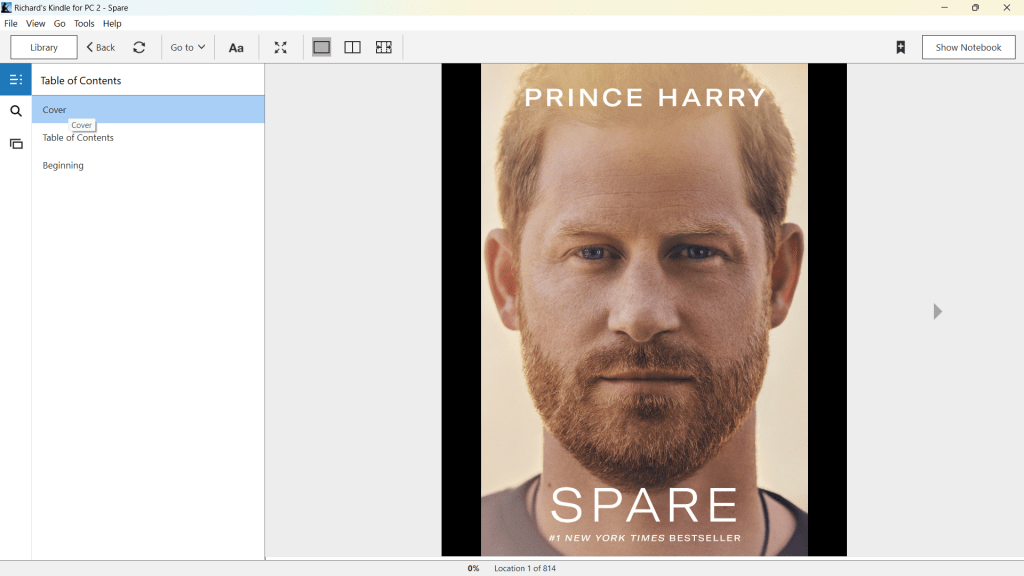Switch to auto-fit multi-column view
Screen dimensions: 1024x576
click(x=383, y=47)
